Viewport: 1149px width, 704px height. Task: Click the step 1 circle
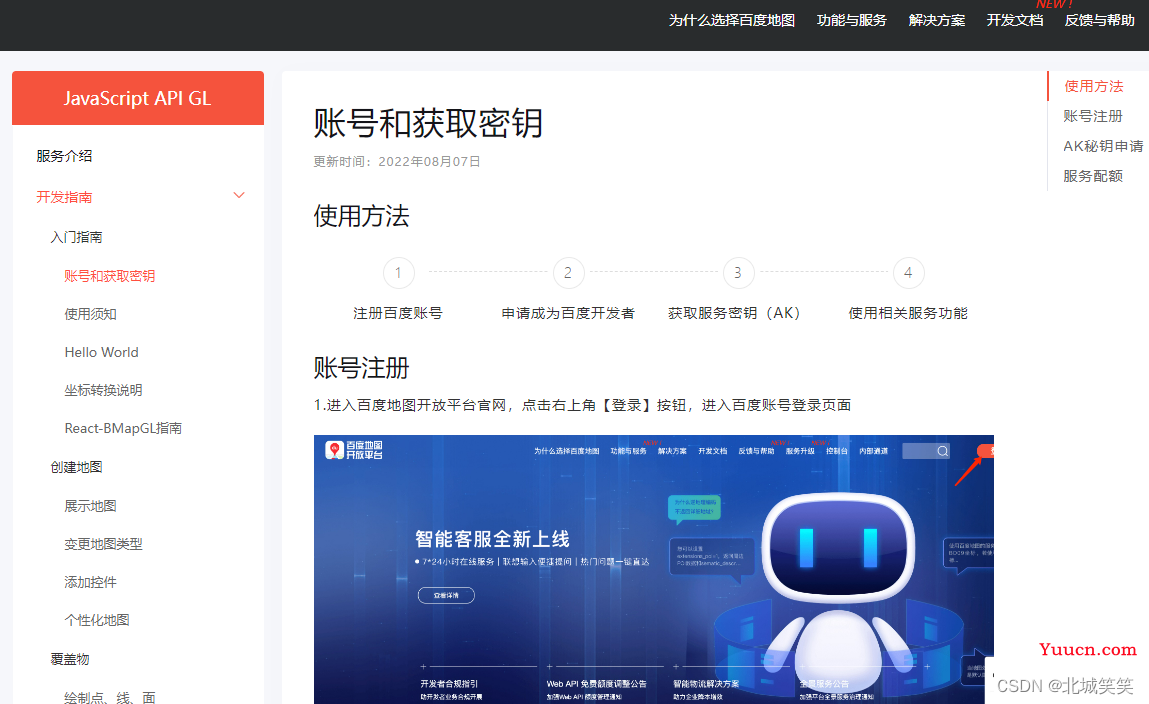click(399, 273)
